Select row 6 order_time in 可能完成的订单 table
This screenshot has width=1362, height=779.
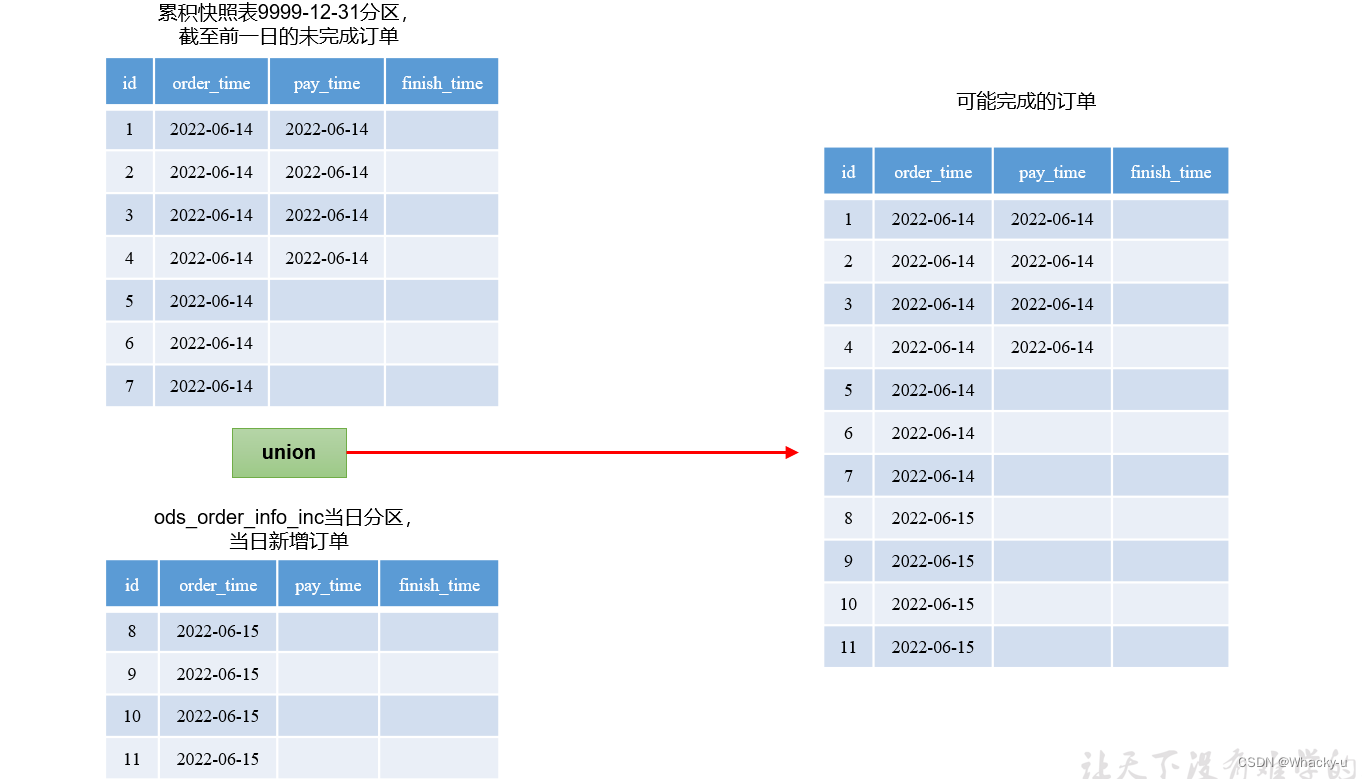(x=933, y=433)
